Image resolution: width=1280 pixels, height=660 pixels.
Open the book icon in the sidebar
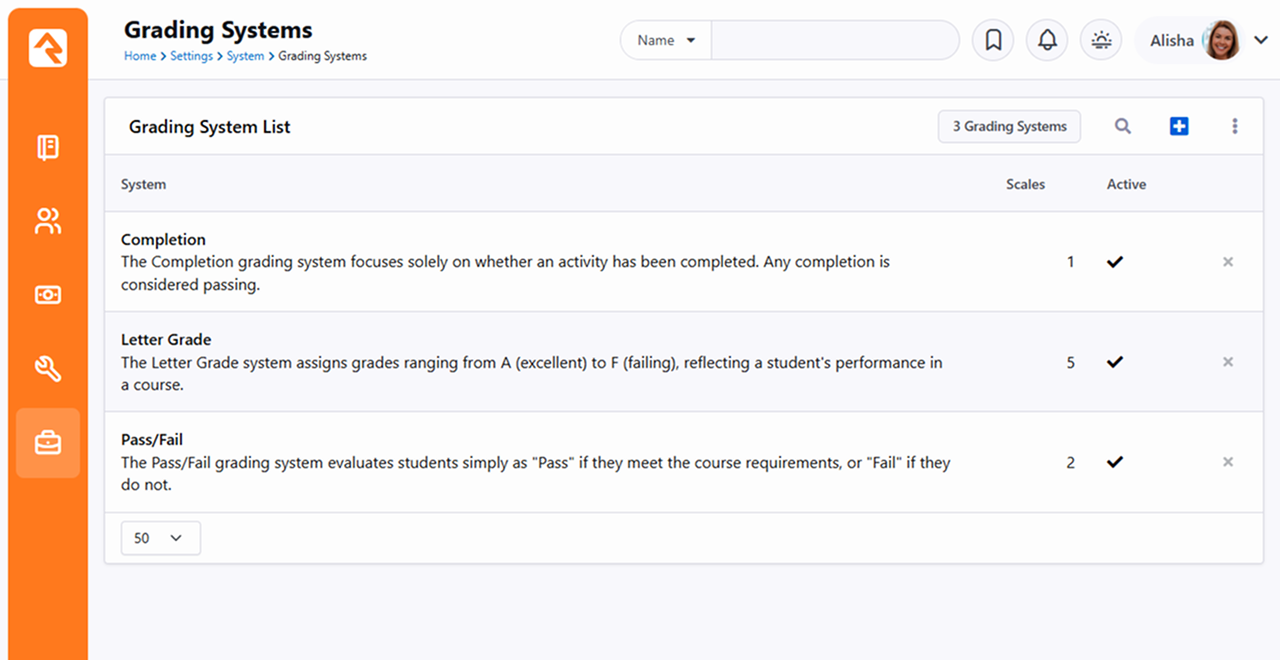tap(48, 148)
